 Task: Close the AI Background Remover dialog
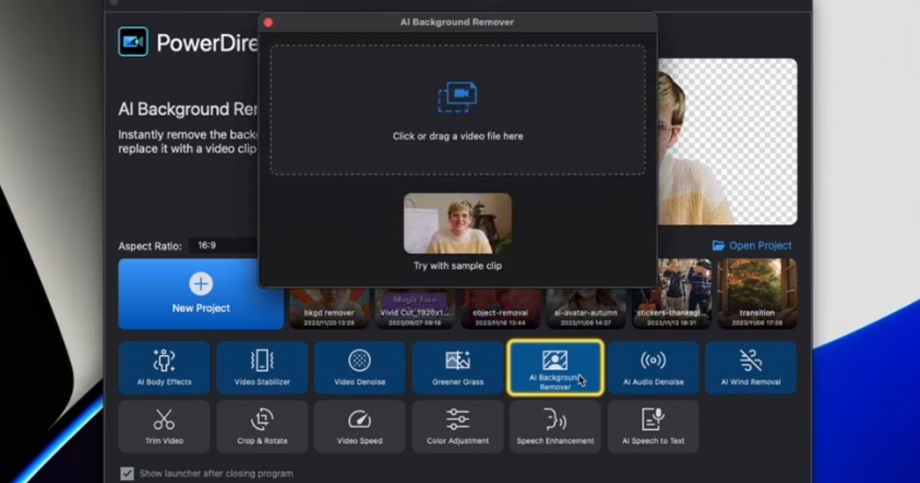[x=268, y=22]
